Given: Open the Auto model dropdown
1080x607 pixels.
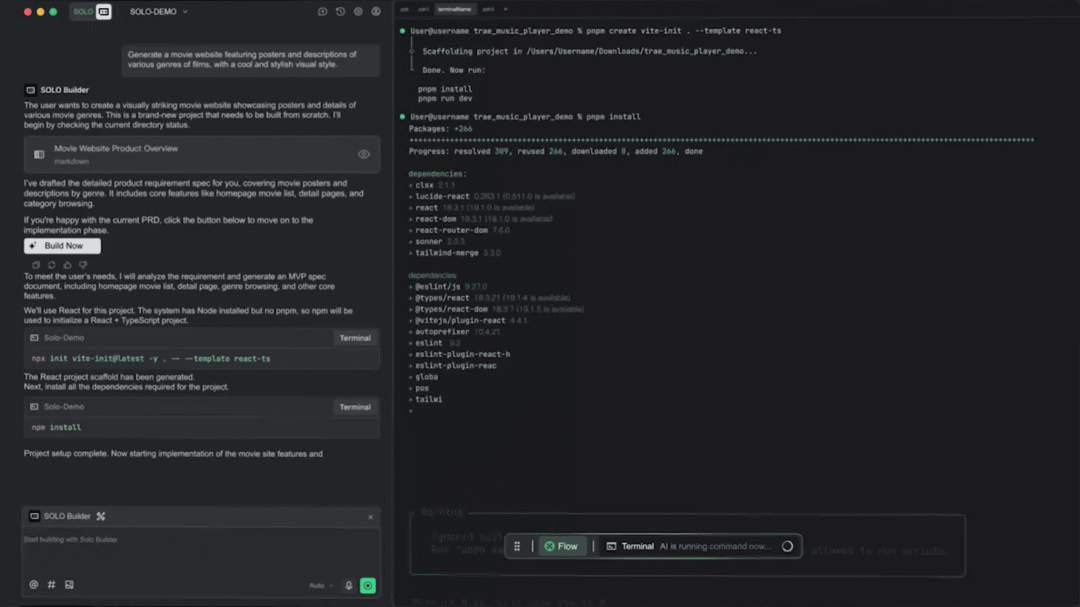Looking at the screenshot, I should click(321, 586).
